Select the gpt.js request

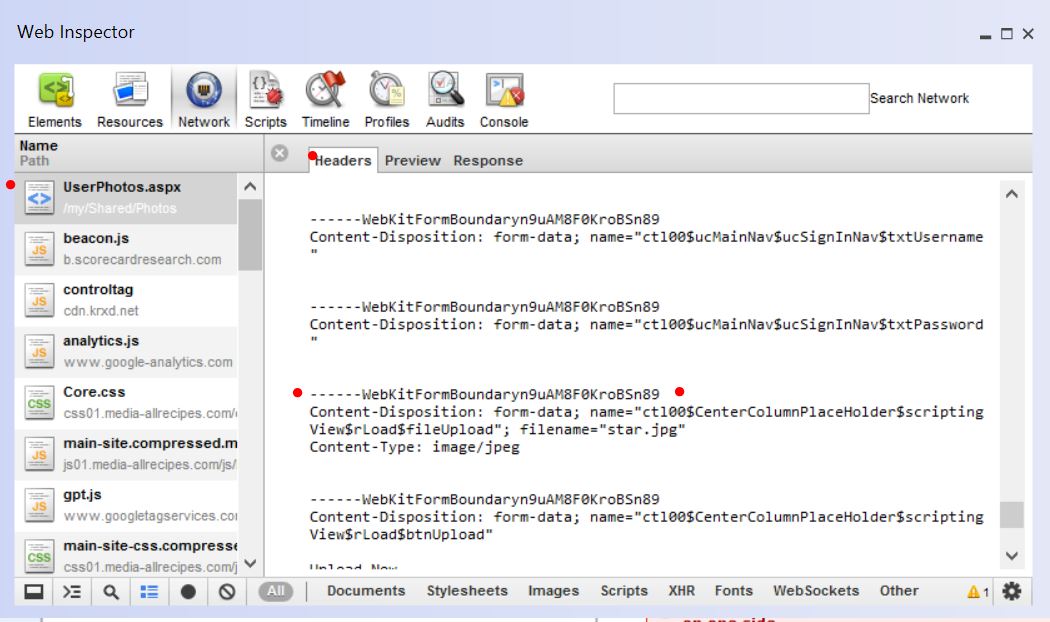[x=126, y=506]
